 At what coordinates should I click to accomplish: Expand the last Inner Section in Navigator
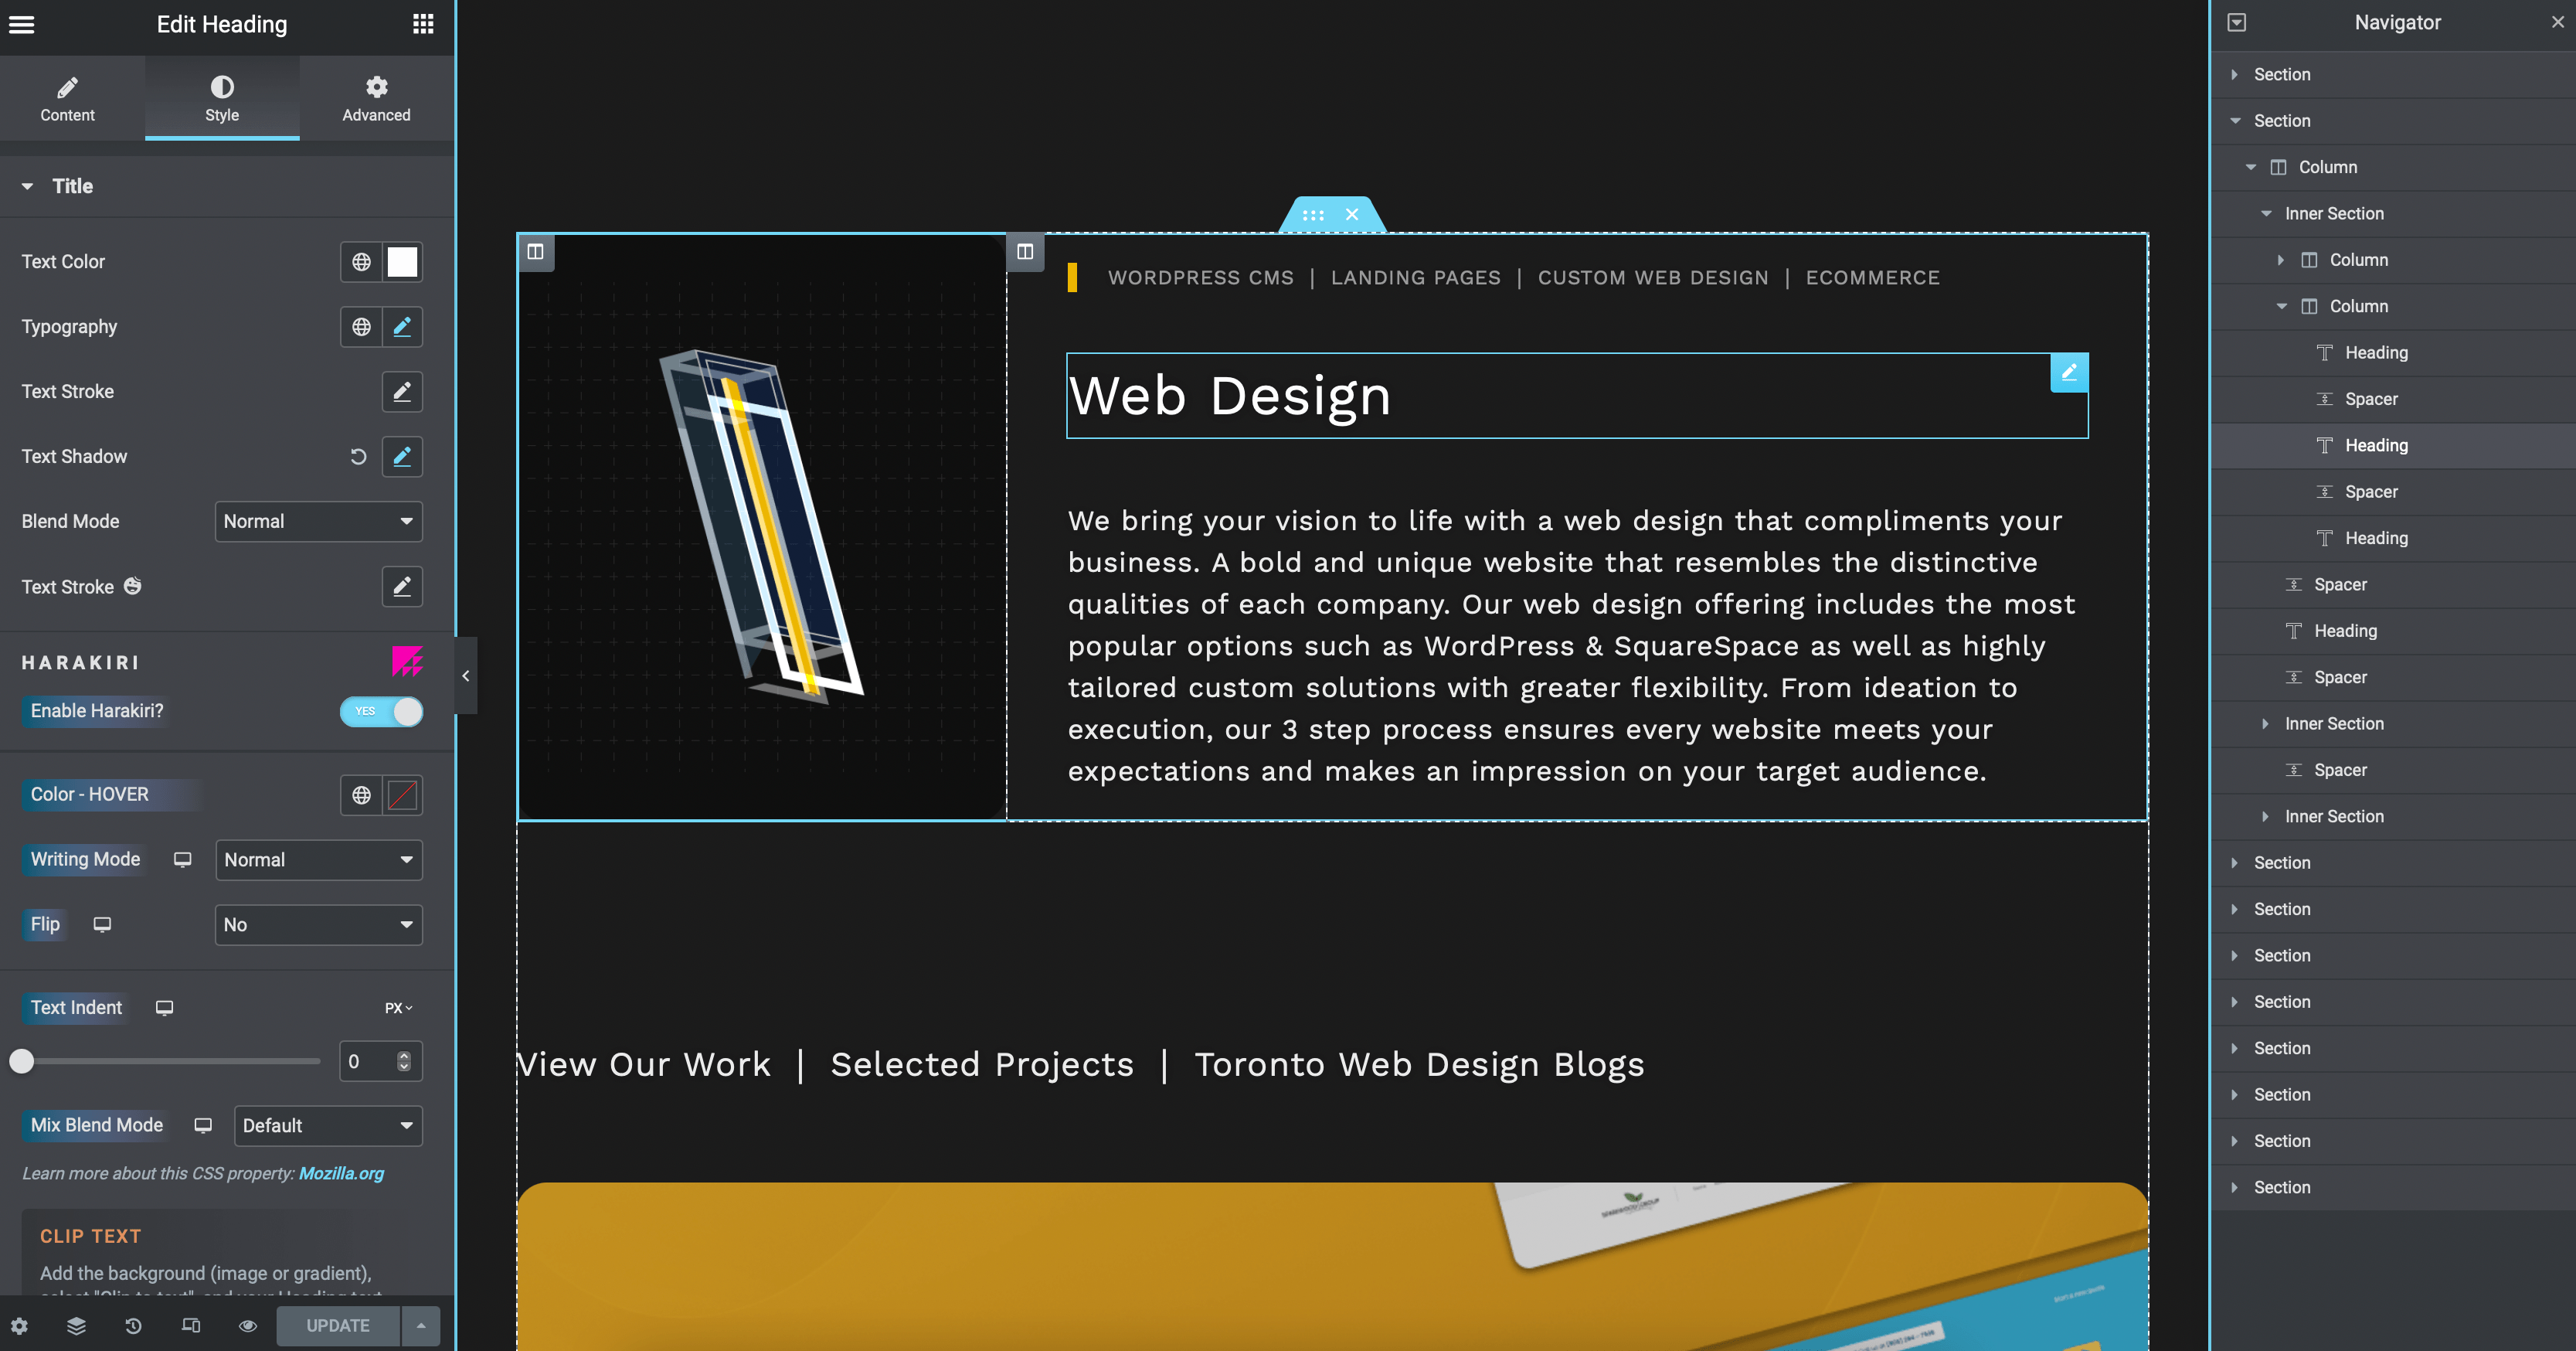point(2265,817)
